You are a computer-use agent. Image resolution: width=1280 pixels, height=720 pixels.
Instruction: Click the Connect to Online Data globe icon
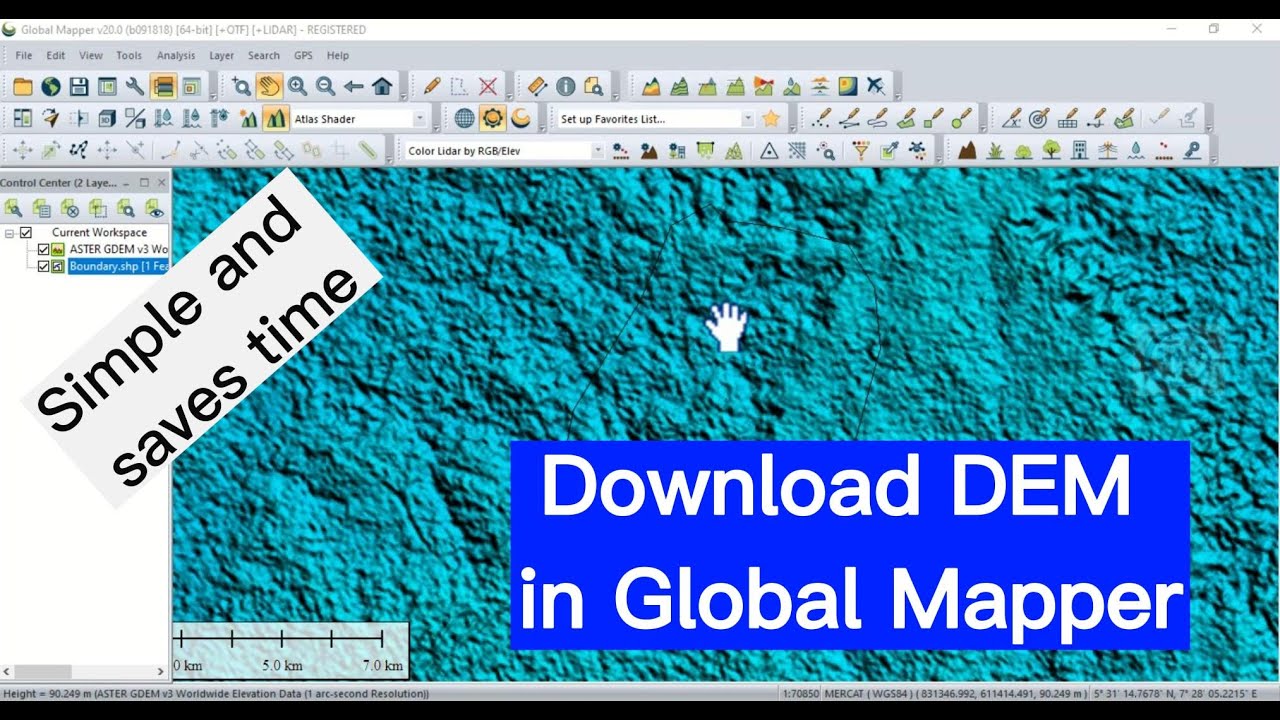(50, 86)
